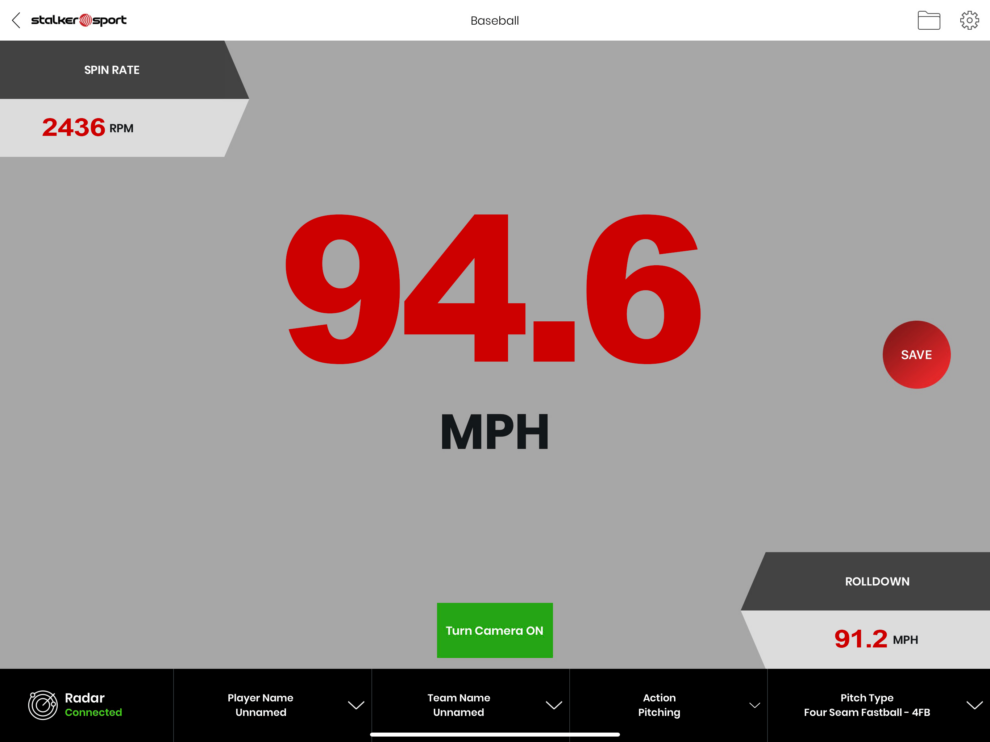Open settings via the gear icon
The width and height of the screenshot is (990, 742).
click(969, 20)
